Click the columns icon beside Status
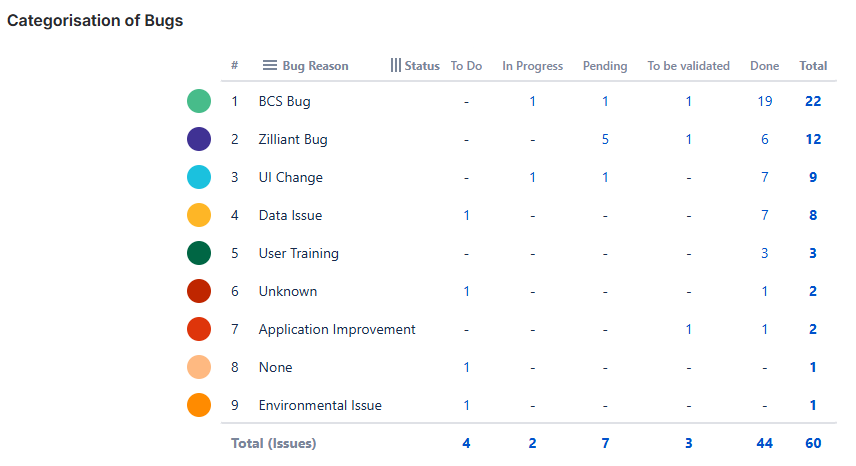The height and width of the screenshot is (466, 856). coord(396,66)
